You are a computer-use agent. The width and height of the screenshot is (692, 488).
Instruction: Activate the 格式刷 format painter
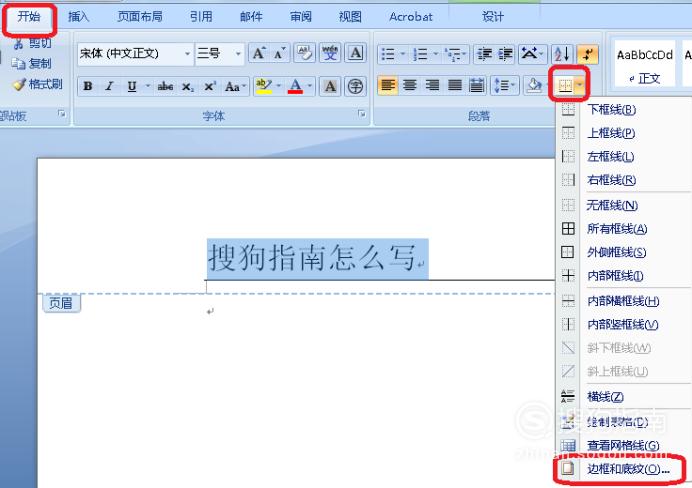click(38, 84)
